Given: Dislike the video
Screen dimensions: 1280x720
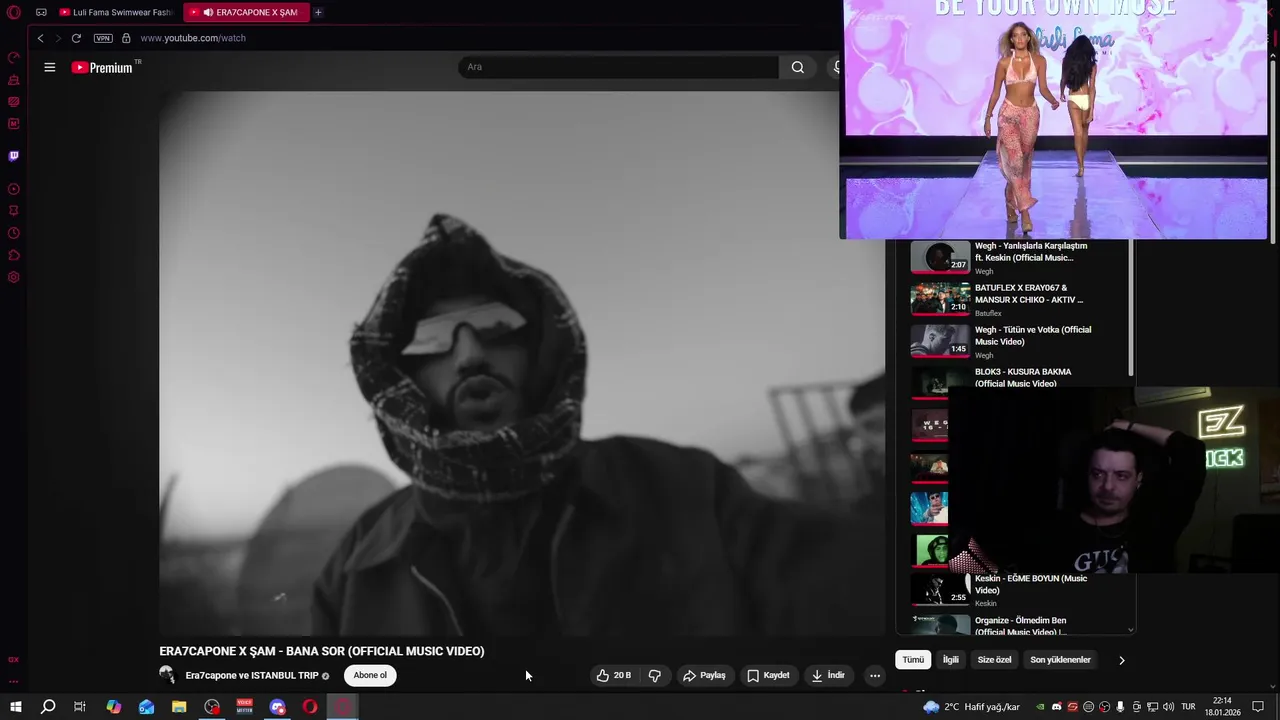Looking at the screenshot, I should pos(654,675).
